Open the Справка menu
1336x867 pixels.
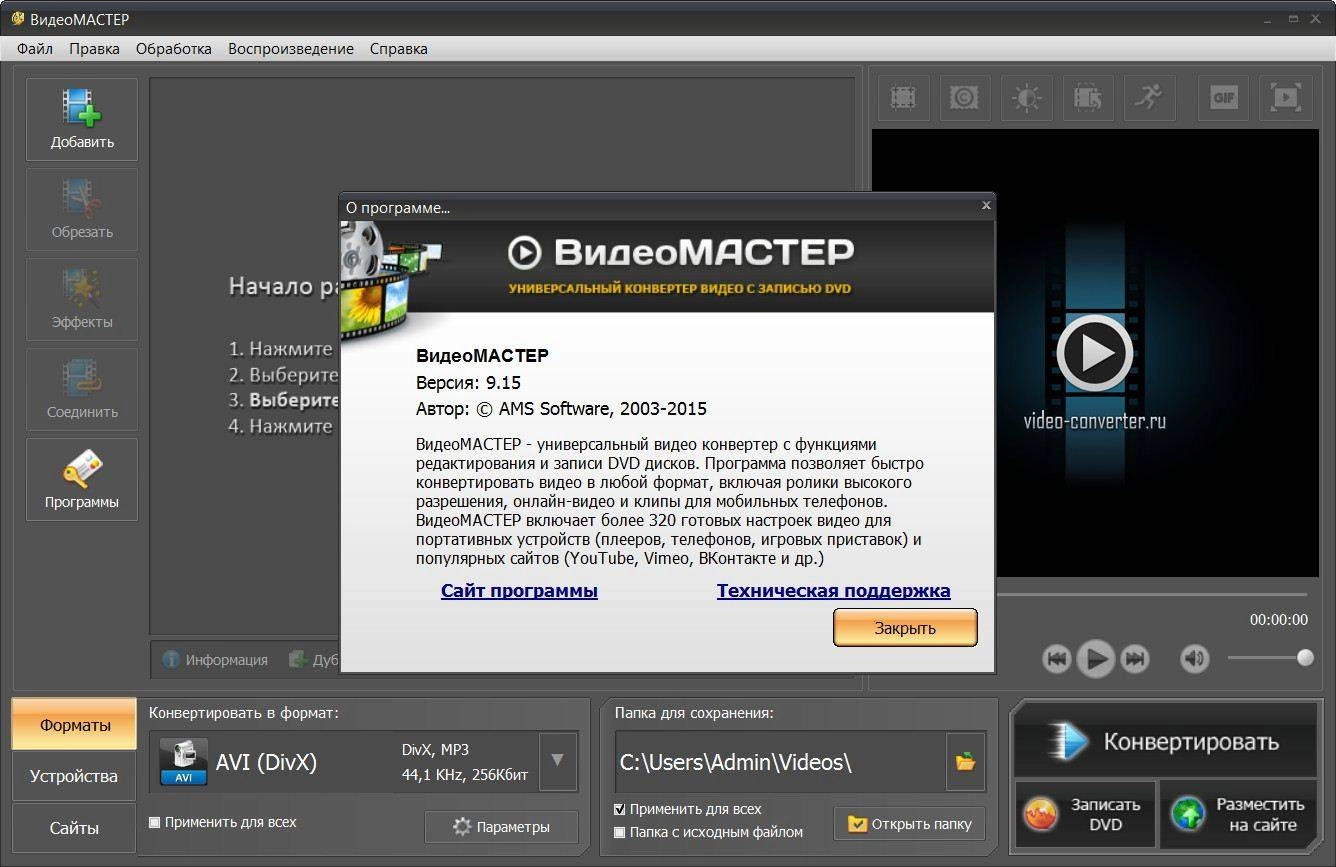[x=398, y=48]
